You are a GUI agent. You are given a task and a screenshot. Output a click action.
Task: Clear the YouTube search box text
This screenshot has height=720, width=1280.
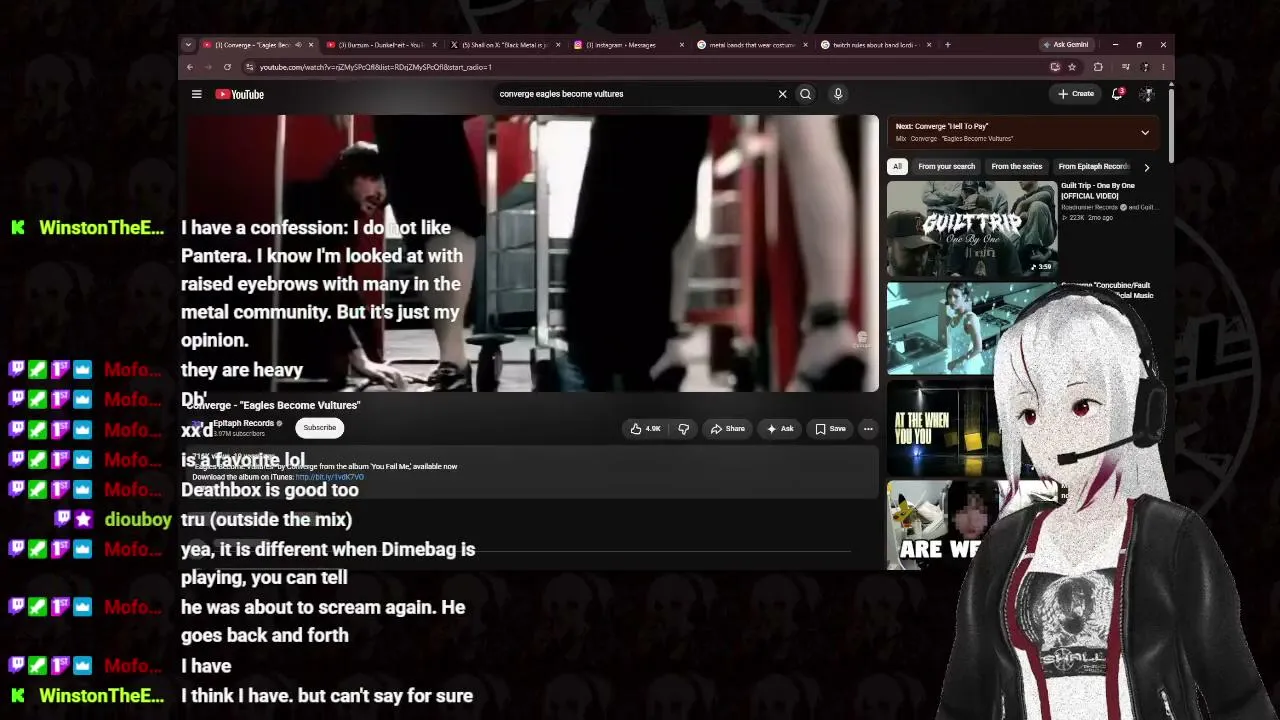pos(782,94)
